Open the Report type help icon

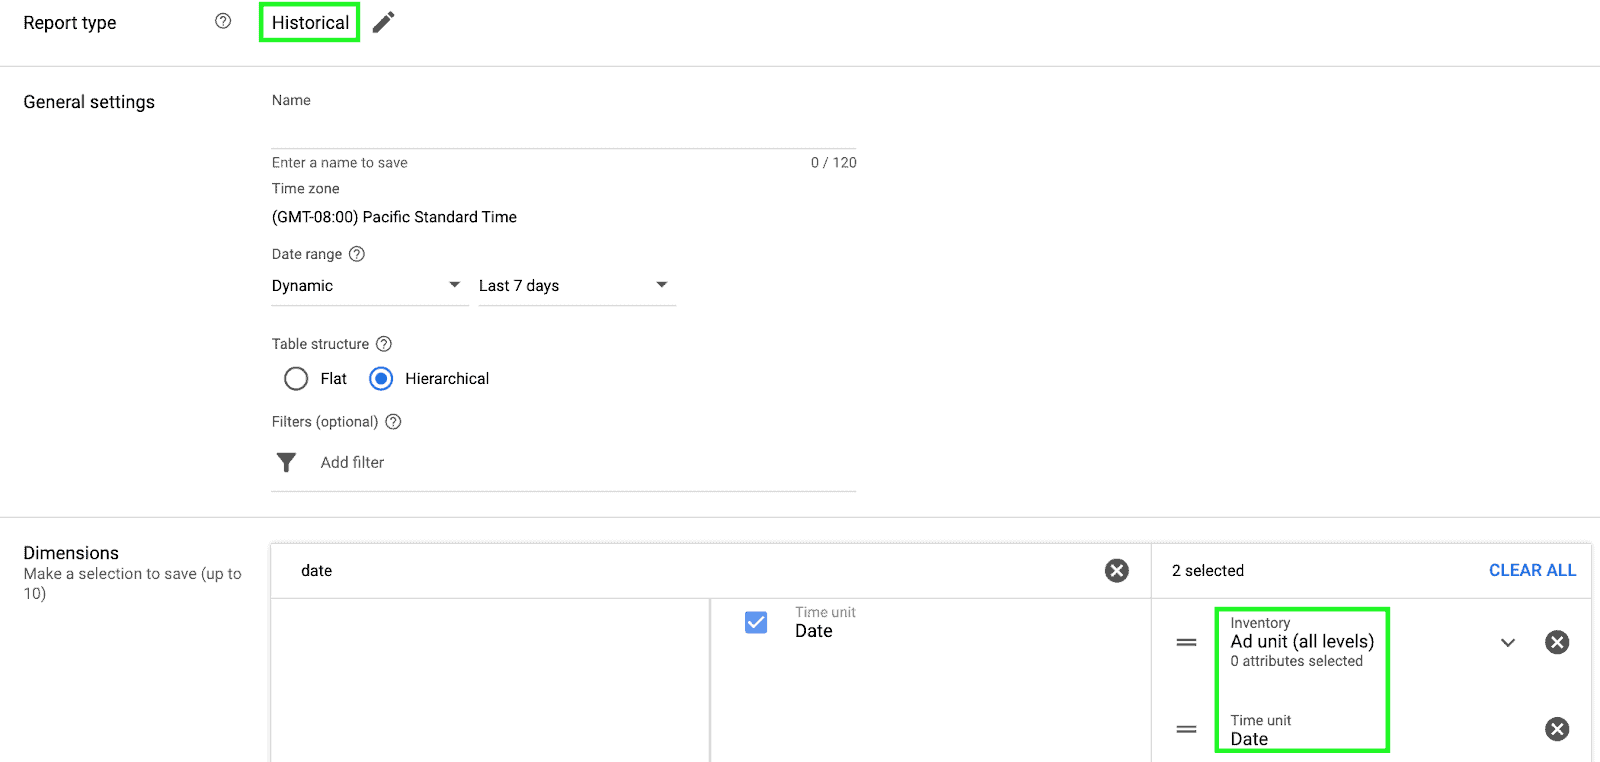coord(223,21)
